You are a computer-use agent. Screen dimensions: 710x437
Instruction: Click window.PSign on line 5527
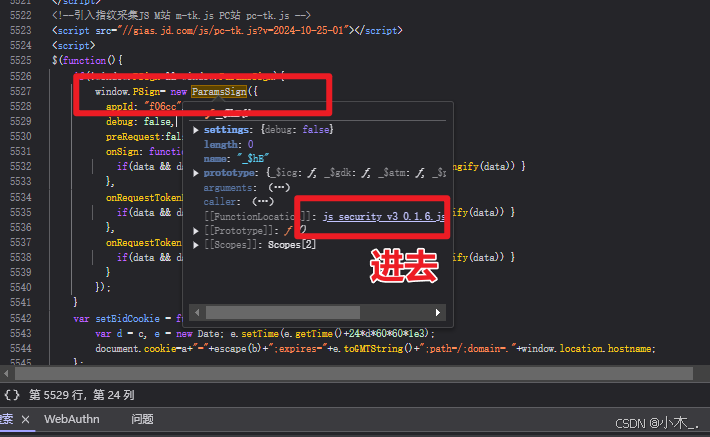127,91
